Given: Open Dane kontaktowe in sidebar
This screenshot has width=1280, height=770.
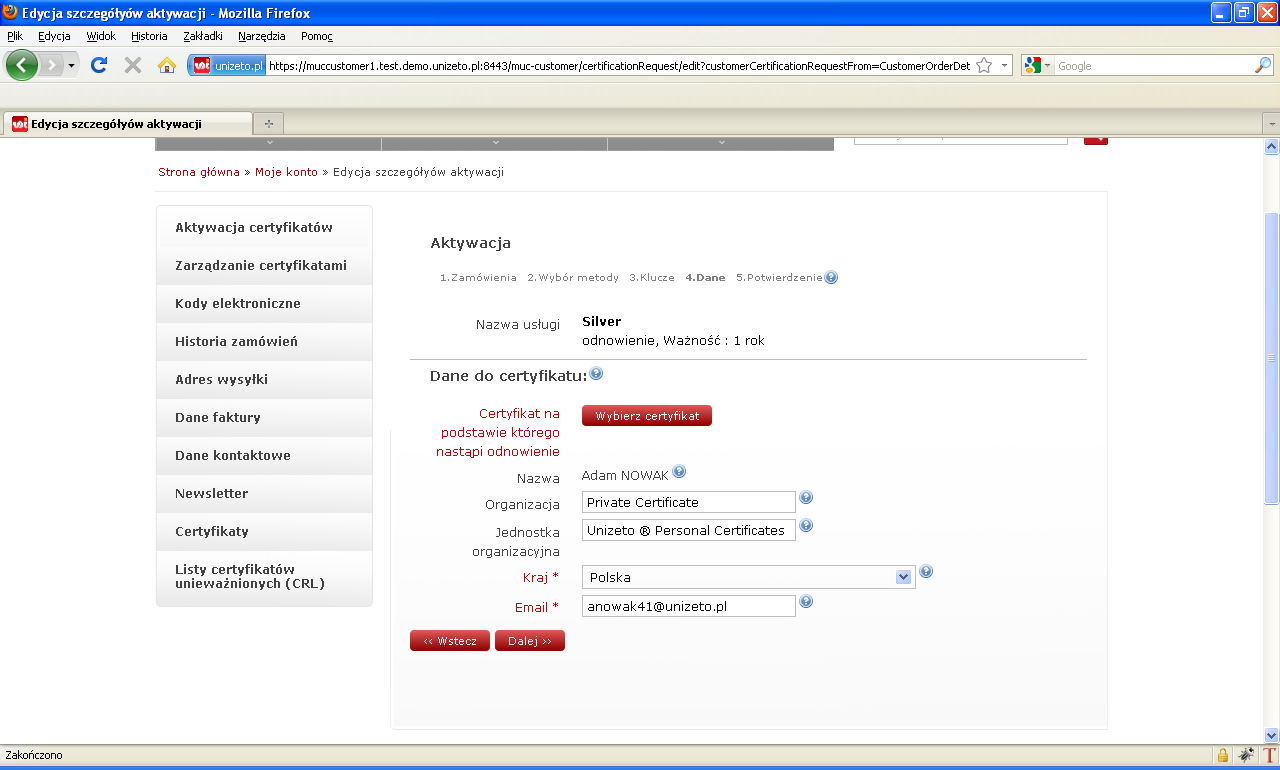Looking at the screenshot, I should [x=264, y=455].
